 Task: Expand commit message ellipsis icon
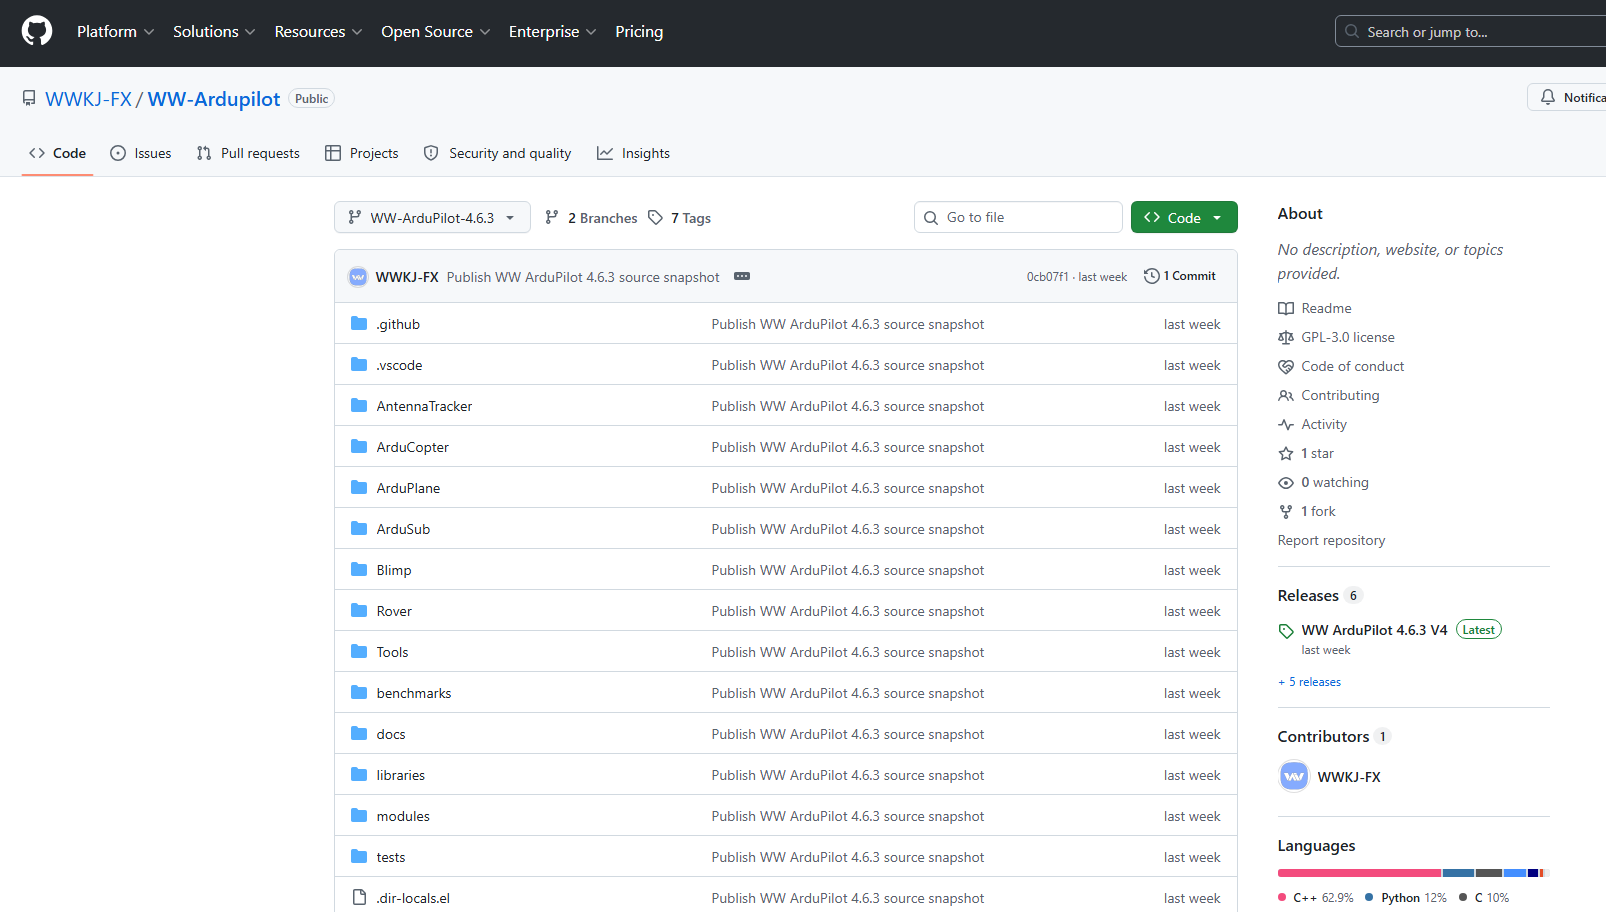(x=742, y=276)
